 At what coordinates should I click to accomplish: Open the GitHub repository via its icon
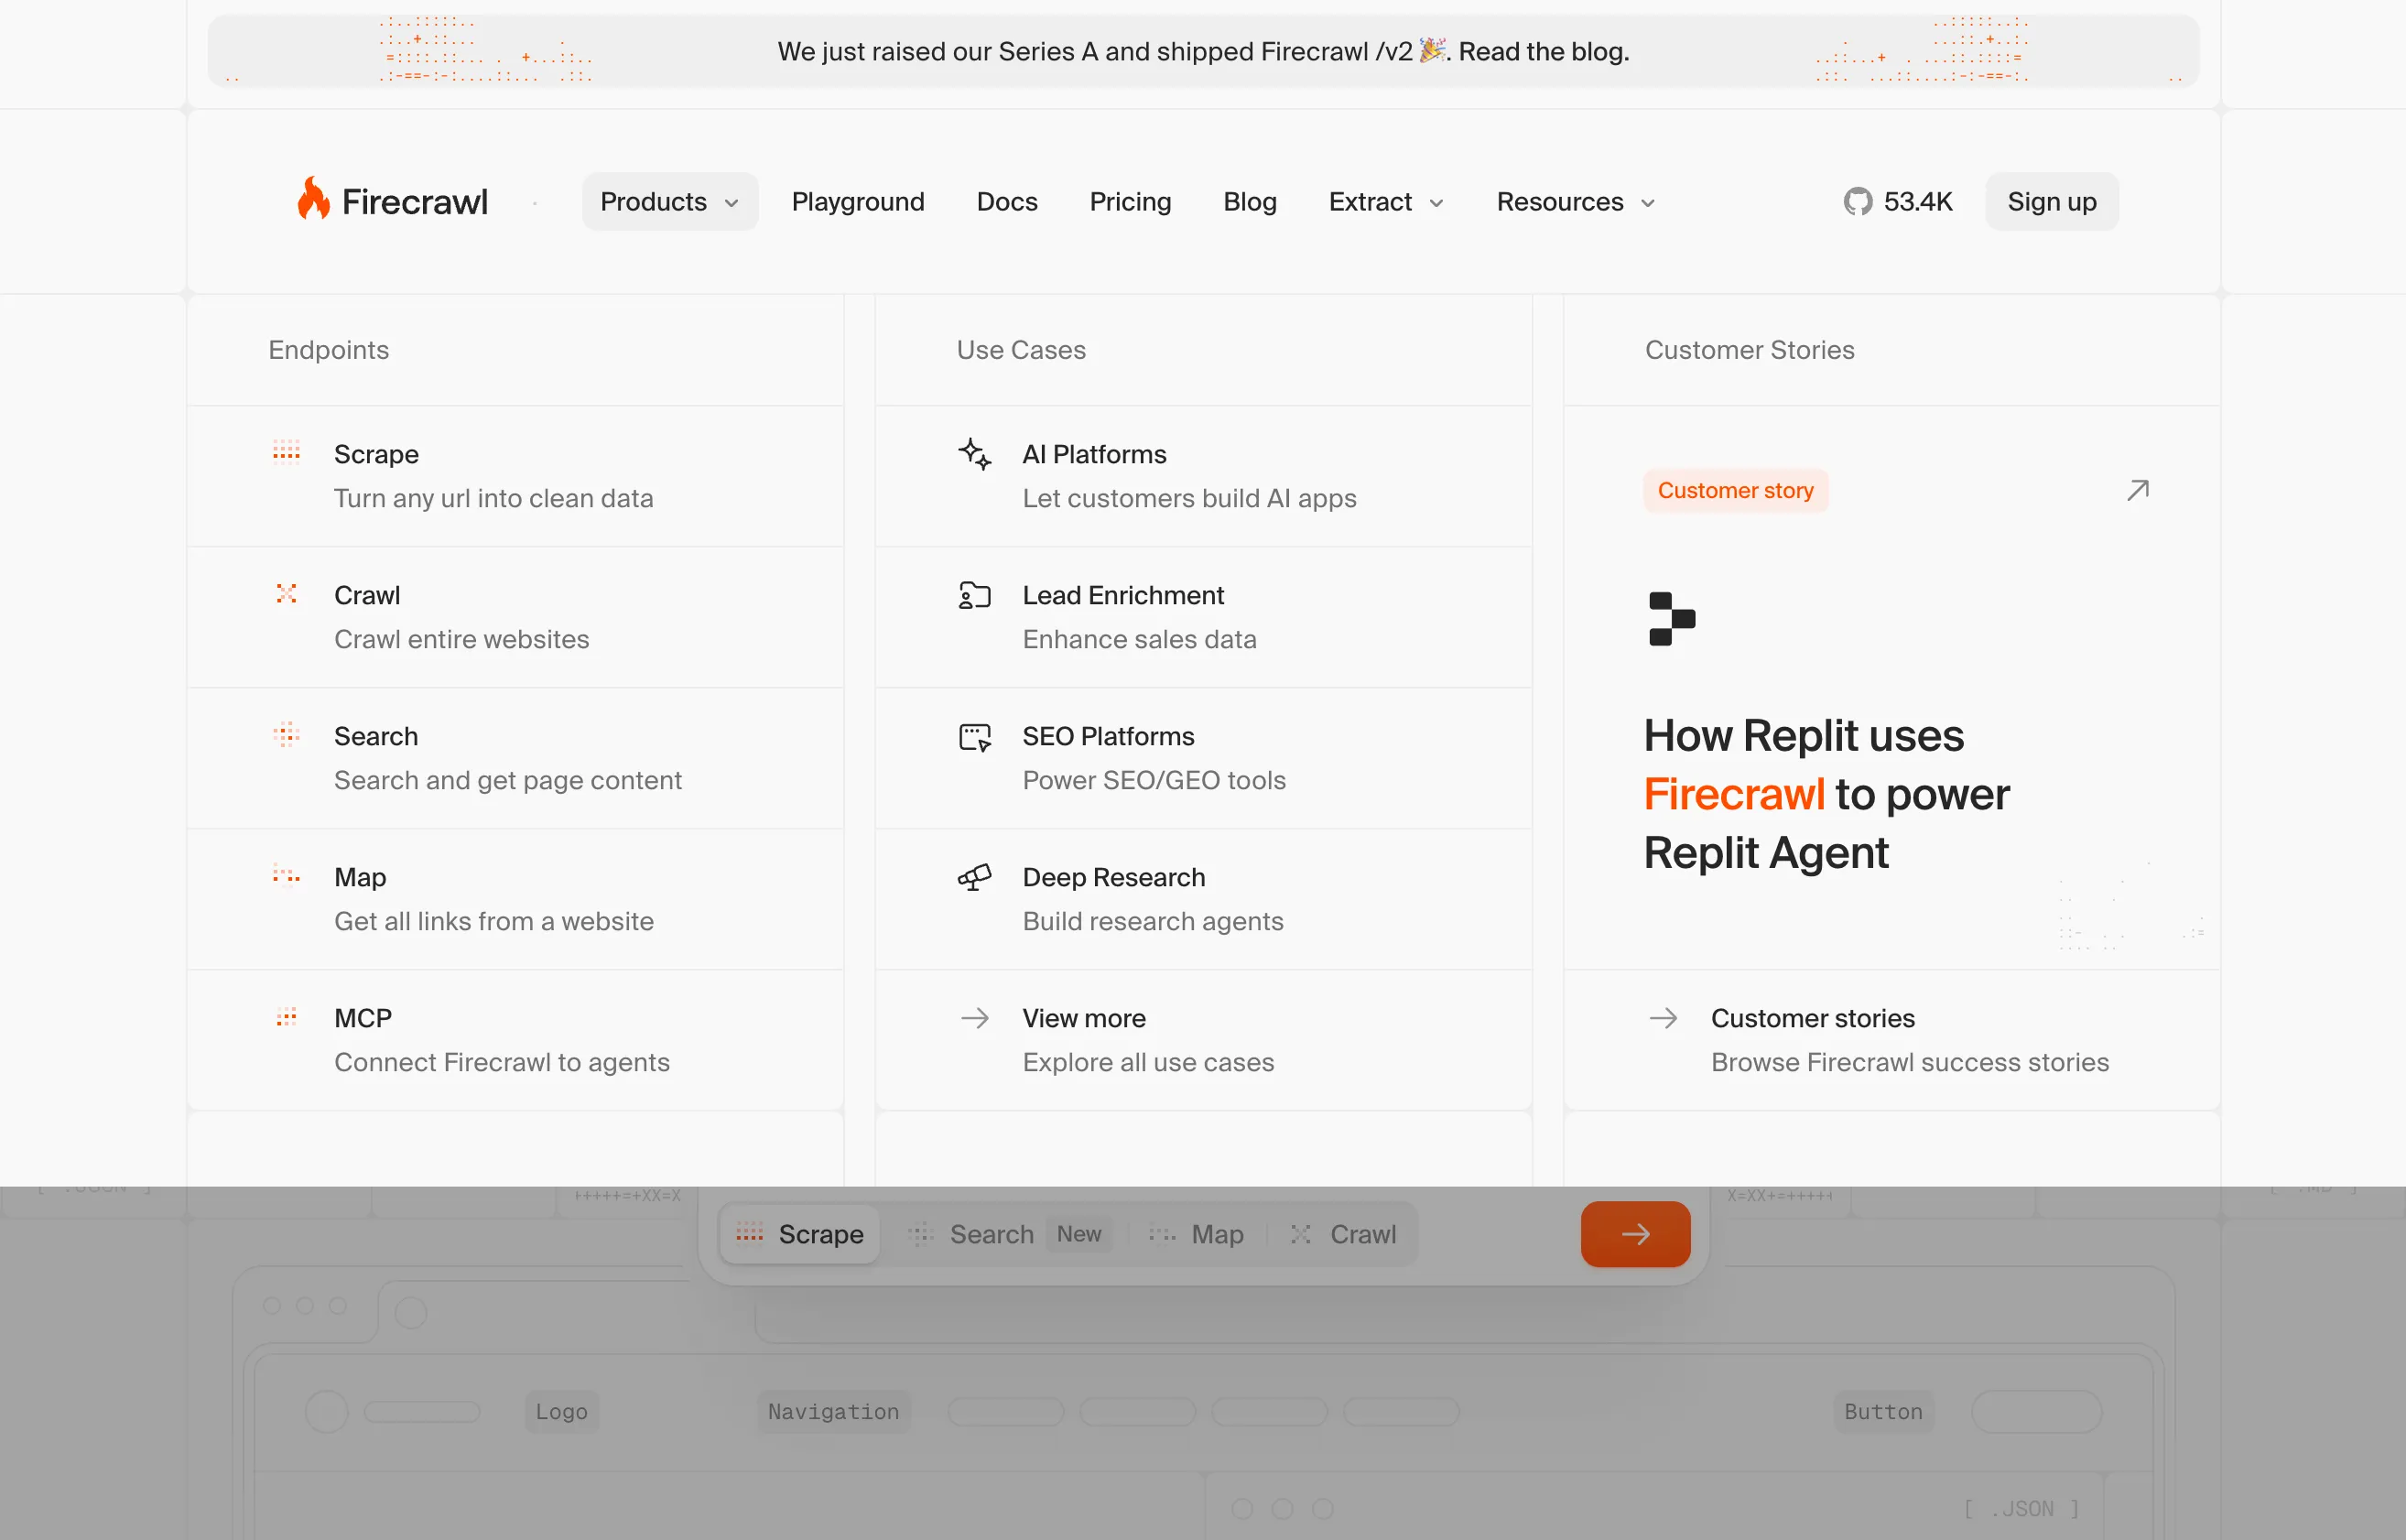tap(1858, 201)
